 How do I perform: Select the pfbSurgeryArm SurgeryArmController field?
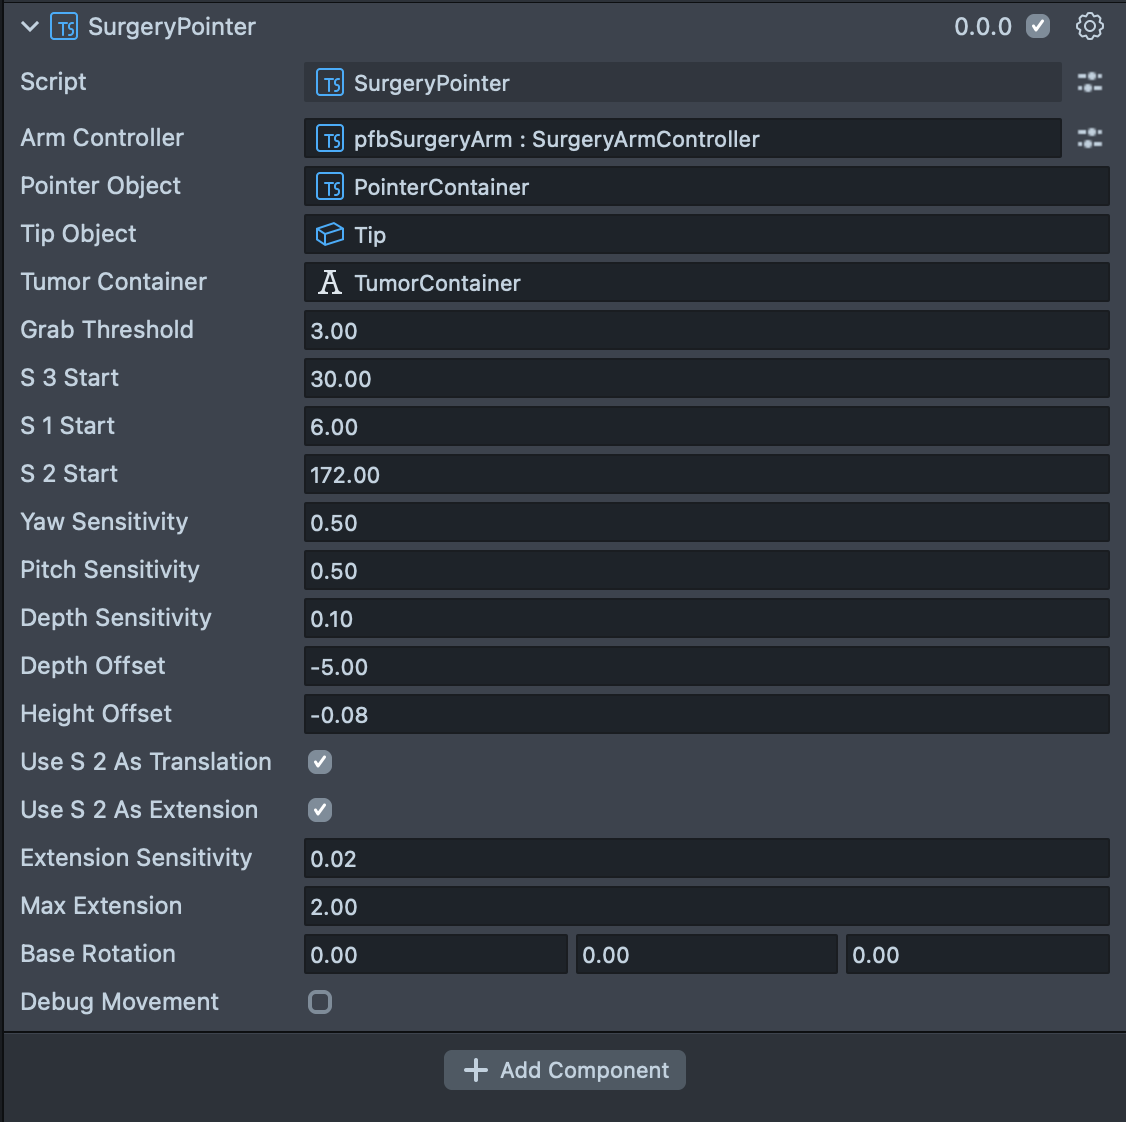682,138
